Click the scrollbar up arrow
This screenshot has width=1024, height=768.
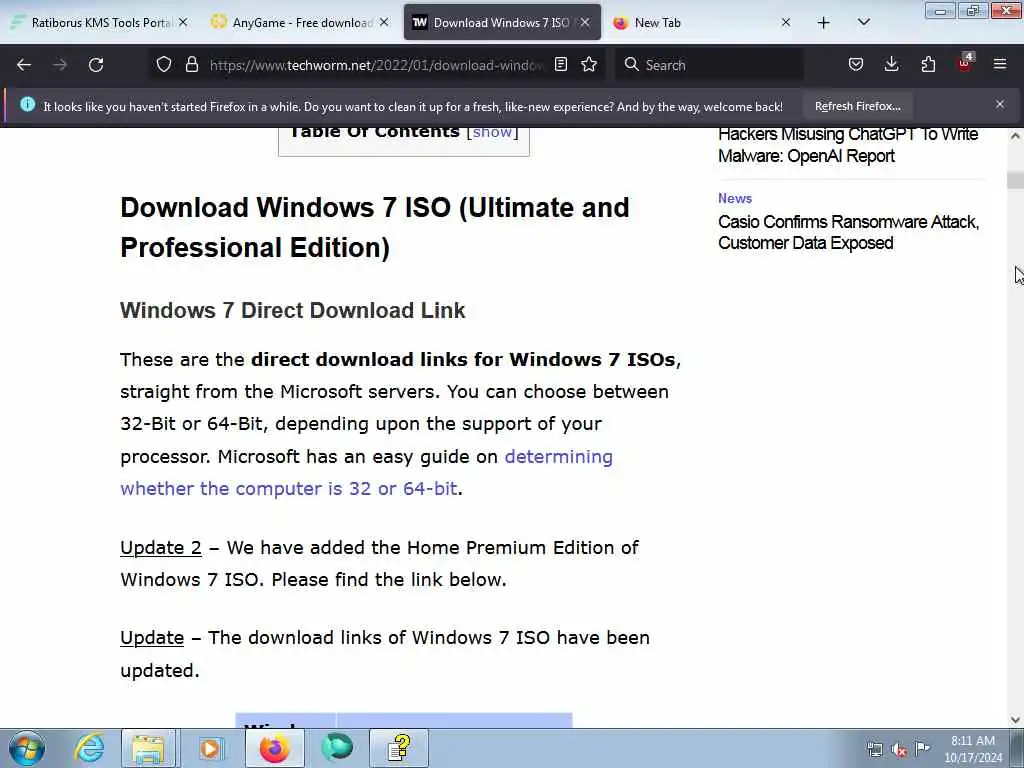coord(1015,136)
